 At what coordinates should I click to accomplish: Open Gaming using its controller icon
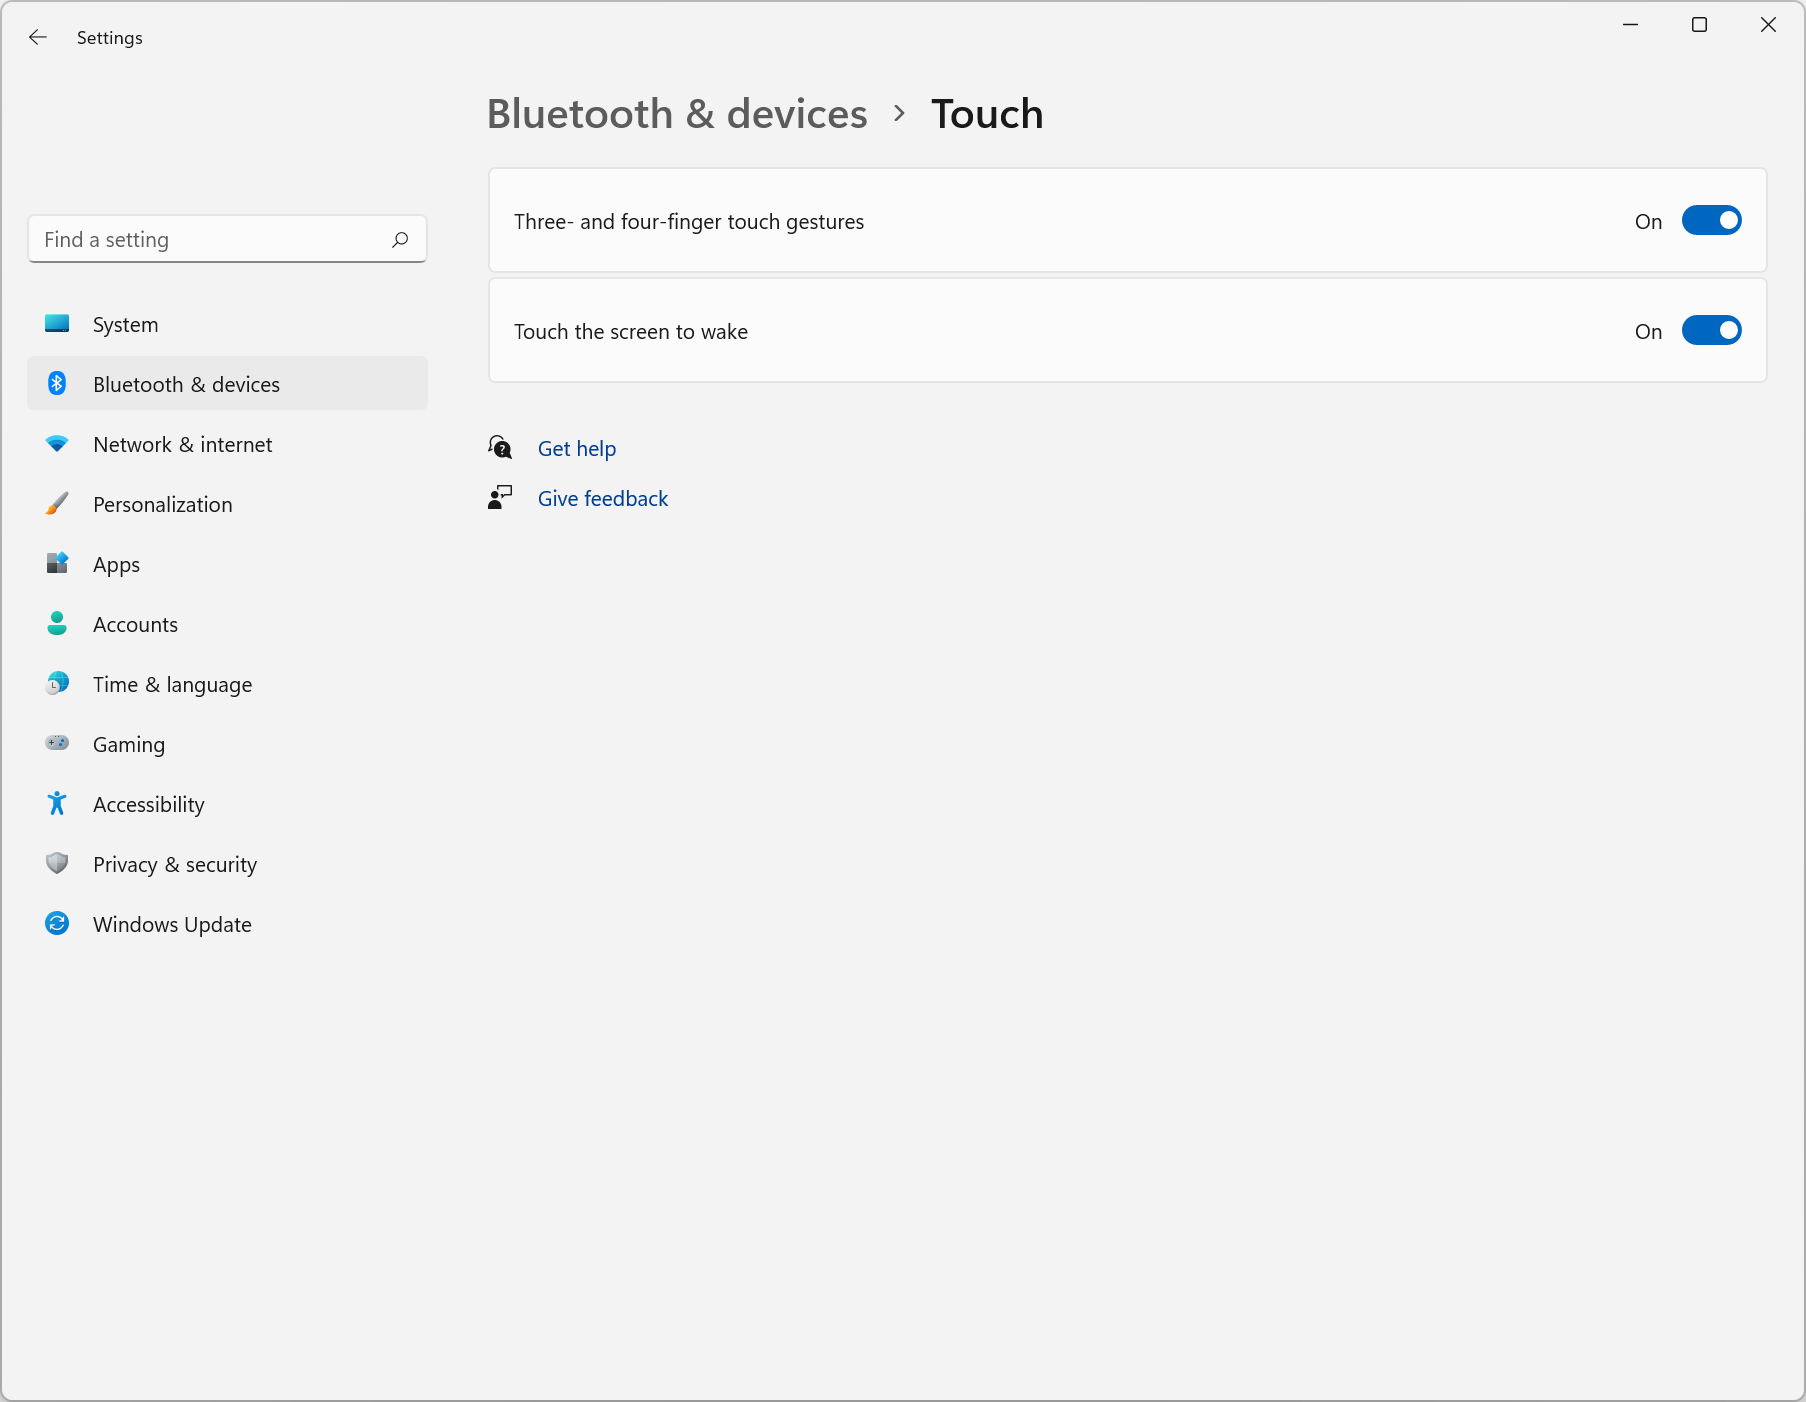click(x=57, y=744)
